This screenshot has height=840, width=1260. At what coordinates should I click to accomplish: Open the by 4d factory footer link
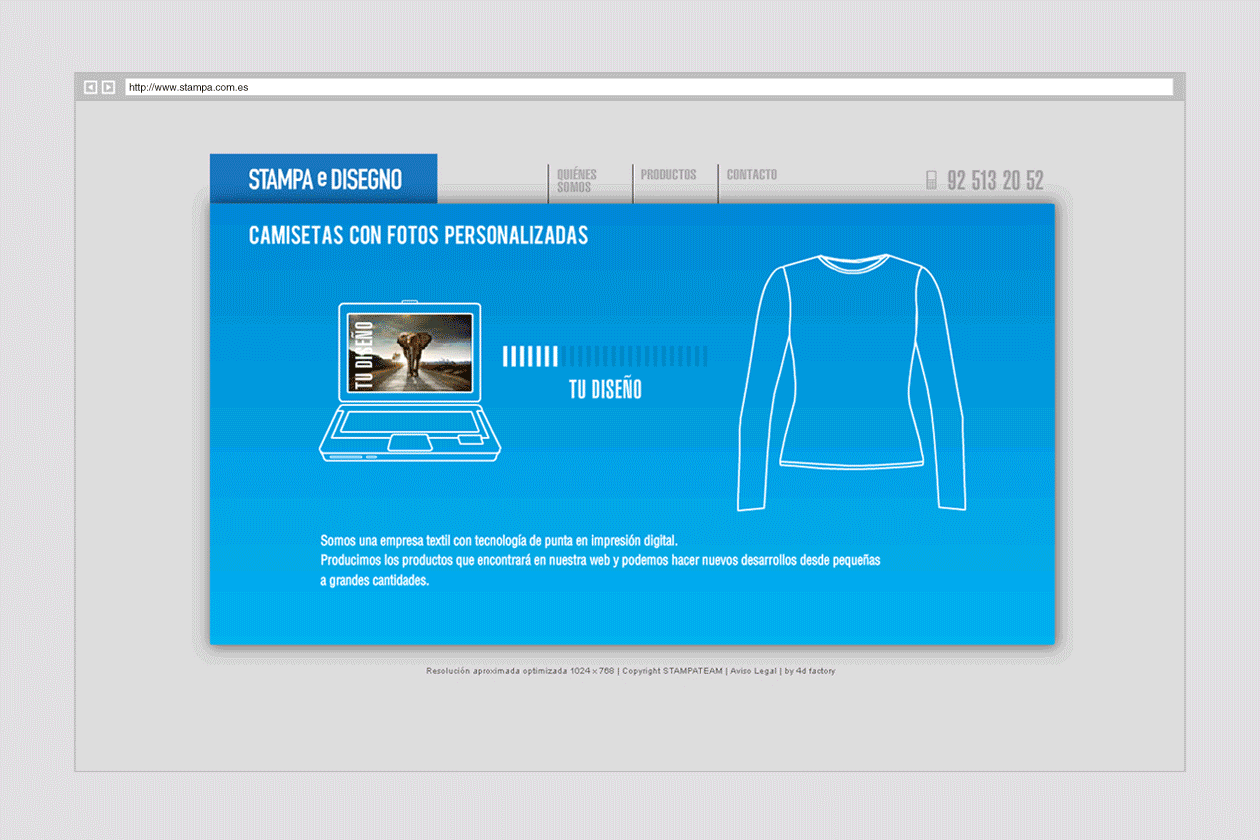point(810,671)
